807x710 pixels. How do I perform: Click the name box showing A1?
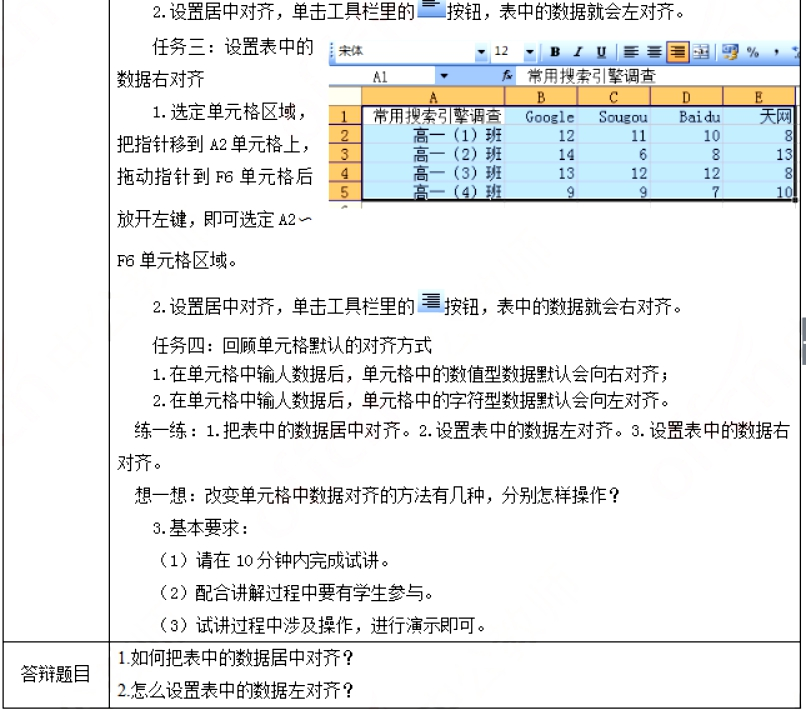point(383,77)
